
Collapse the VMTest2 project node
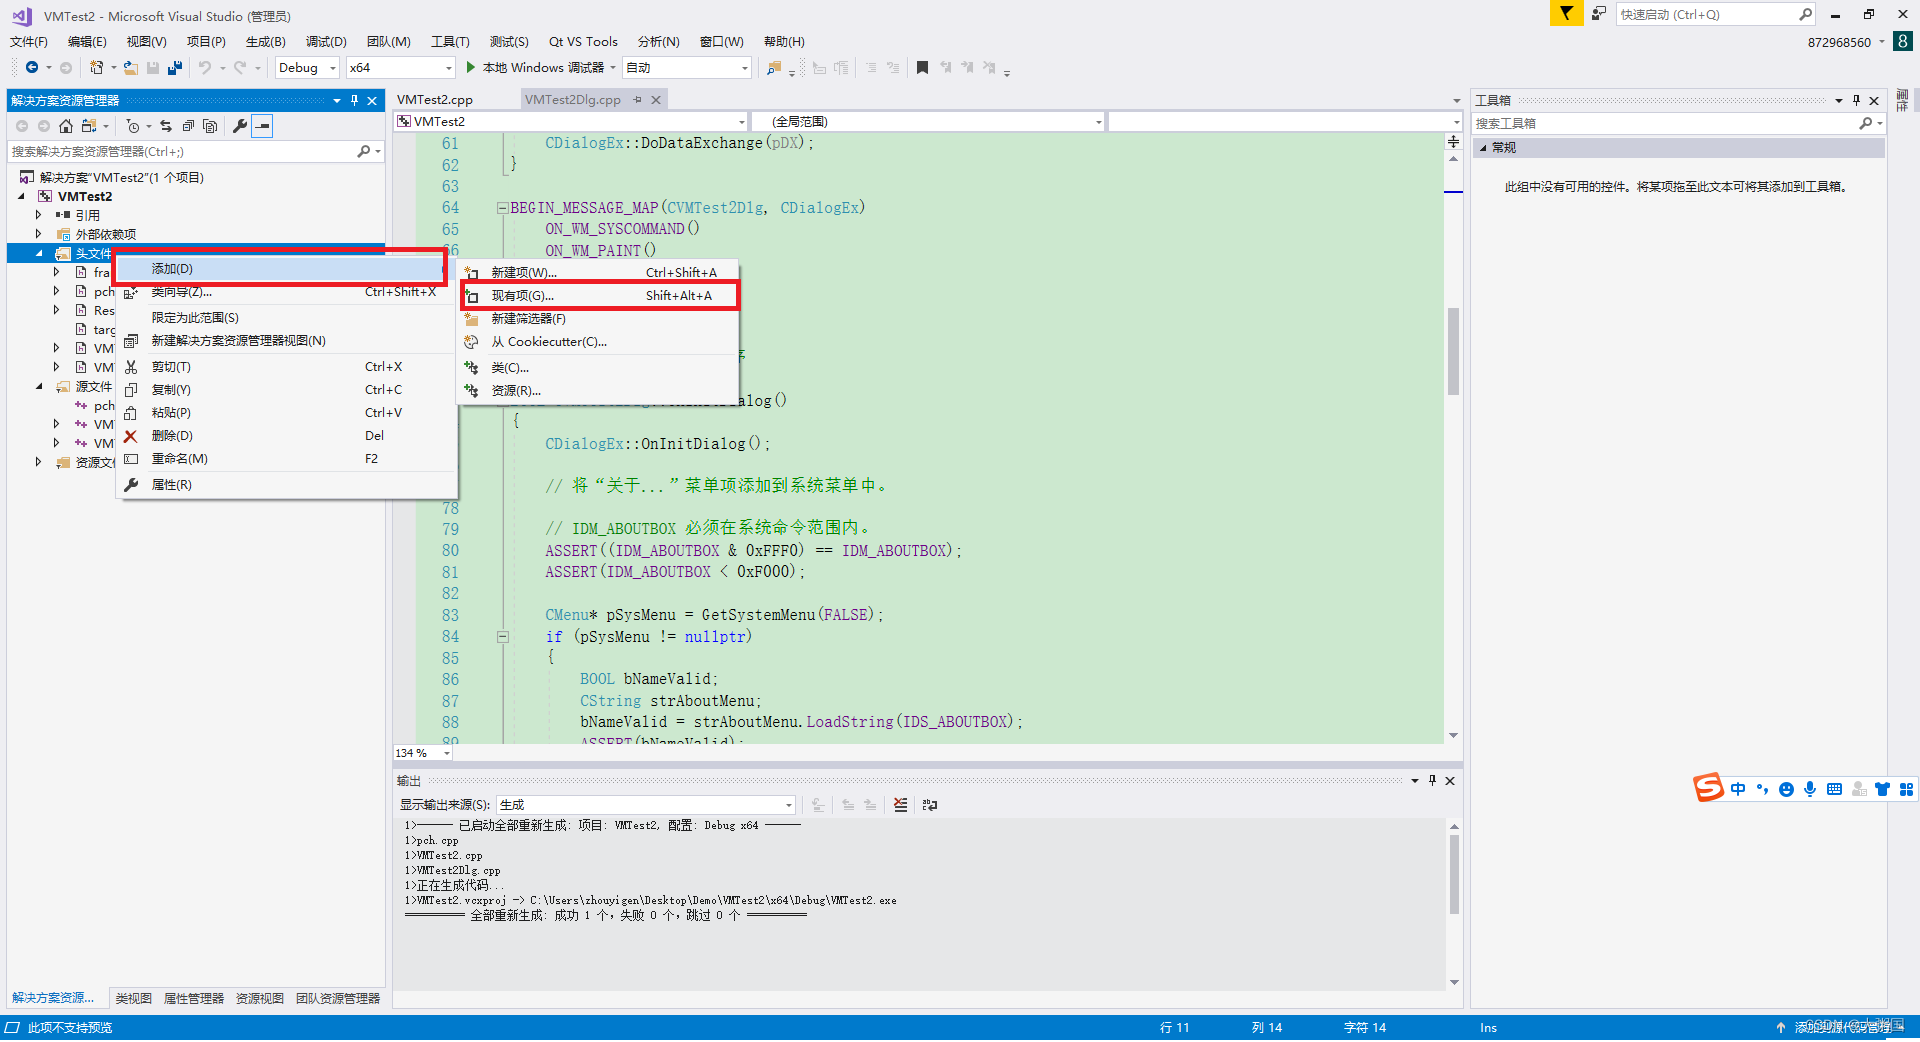(x=22, y=197)
